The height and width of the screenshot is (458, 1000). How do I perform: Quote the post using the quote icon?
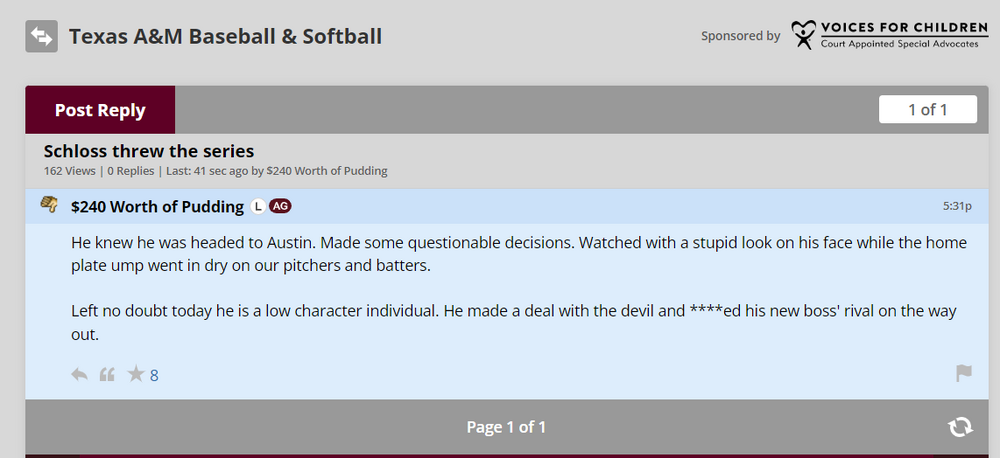(107, 375)
